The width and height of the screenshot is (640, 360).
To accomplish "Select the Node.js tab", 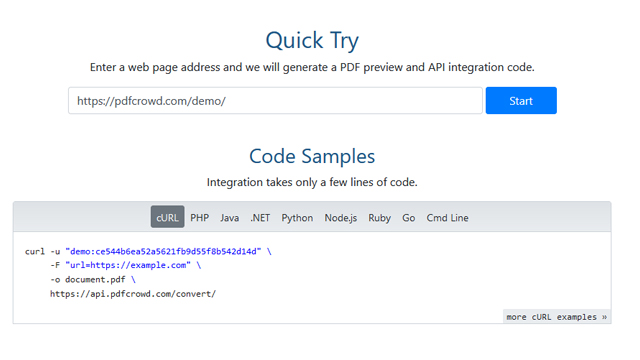I will tap(341, 218).
